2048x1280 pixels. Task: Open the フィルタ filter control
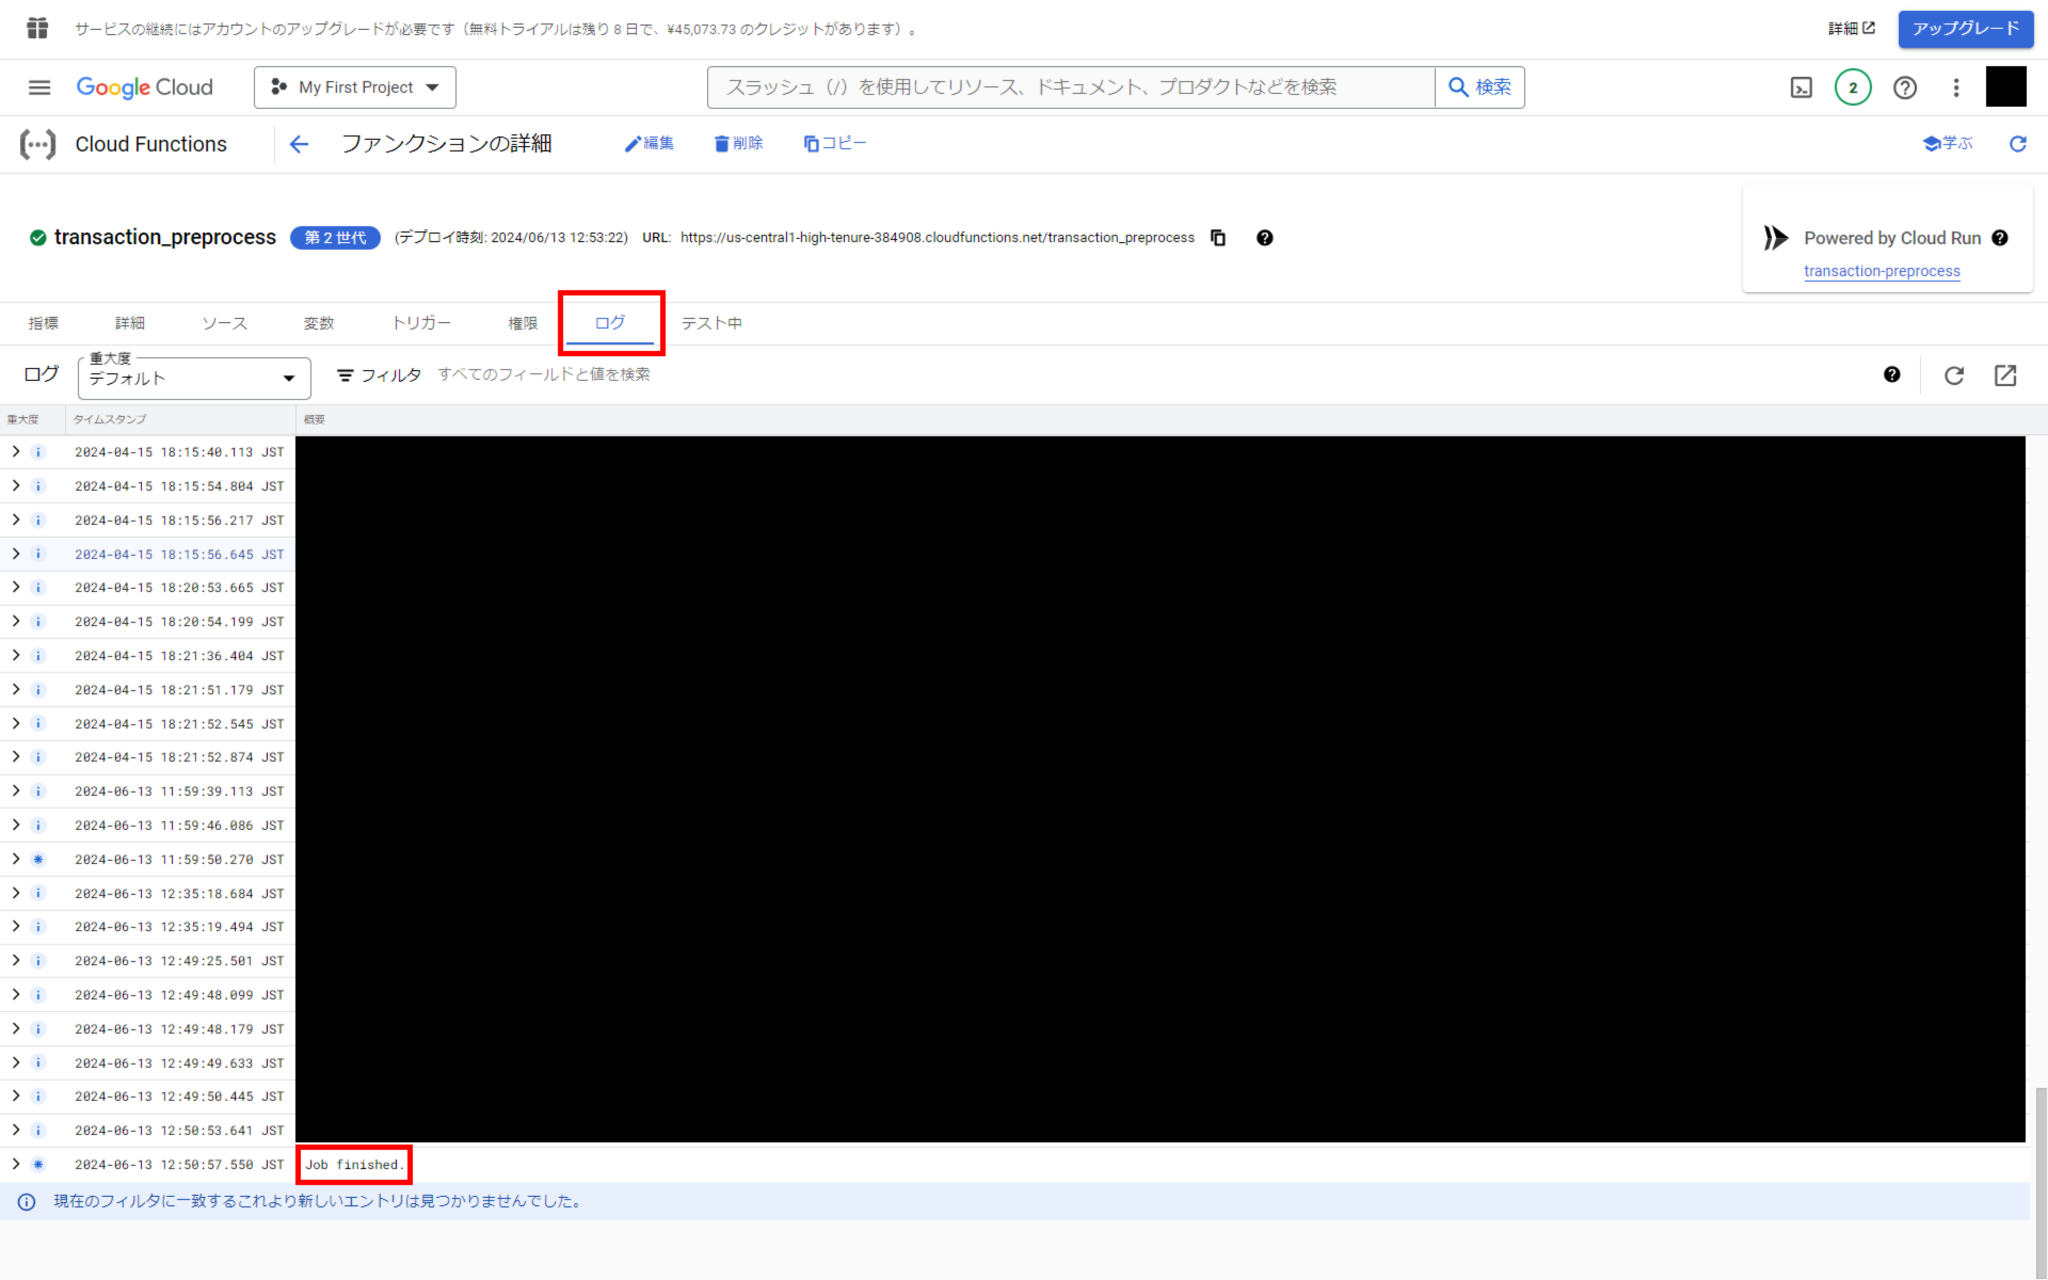click(x=378, y=374)
